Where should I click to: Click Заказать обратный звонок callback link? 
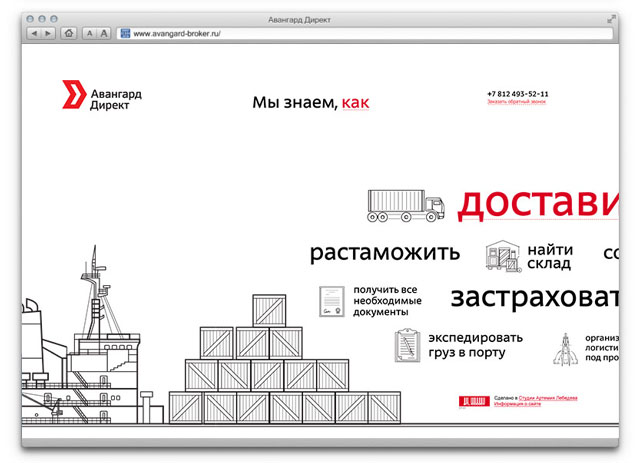[517, 102]
